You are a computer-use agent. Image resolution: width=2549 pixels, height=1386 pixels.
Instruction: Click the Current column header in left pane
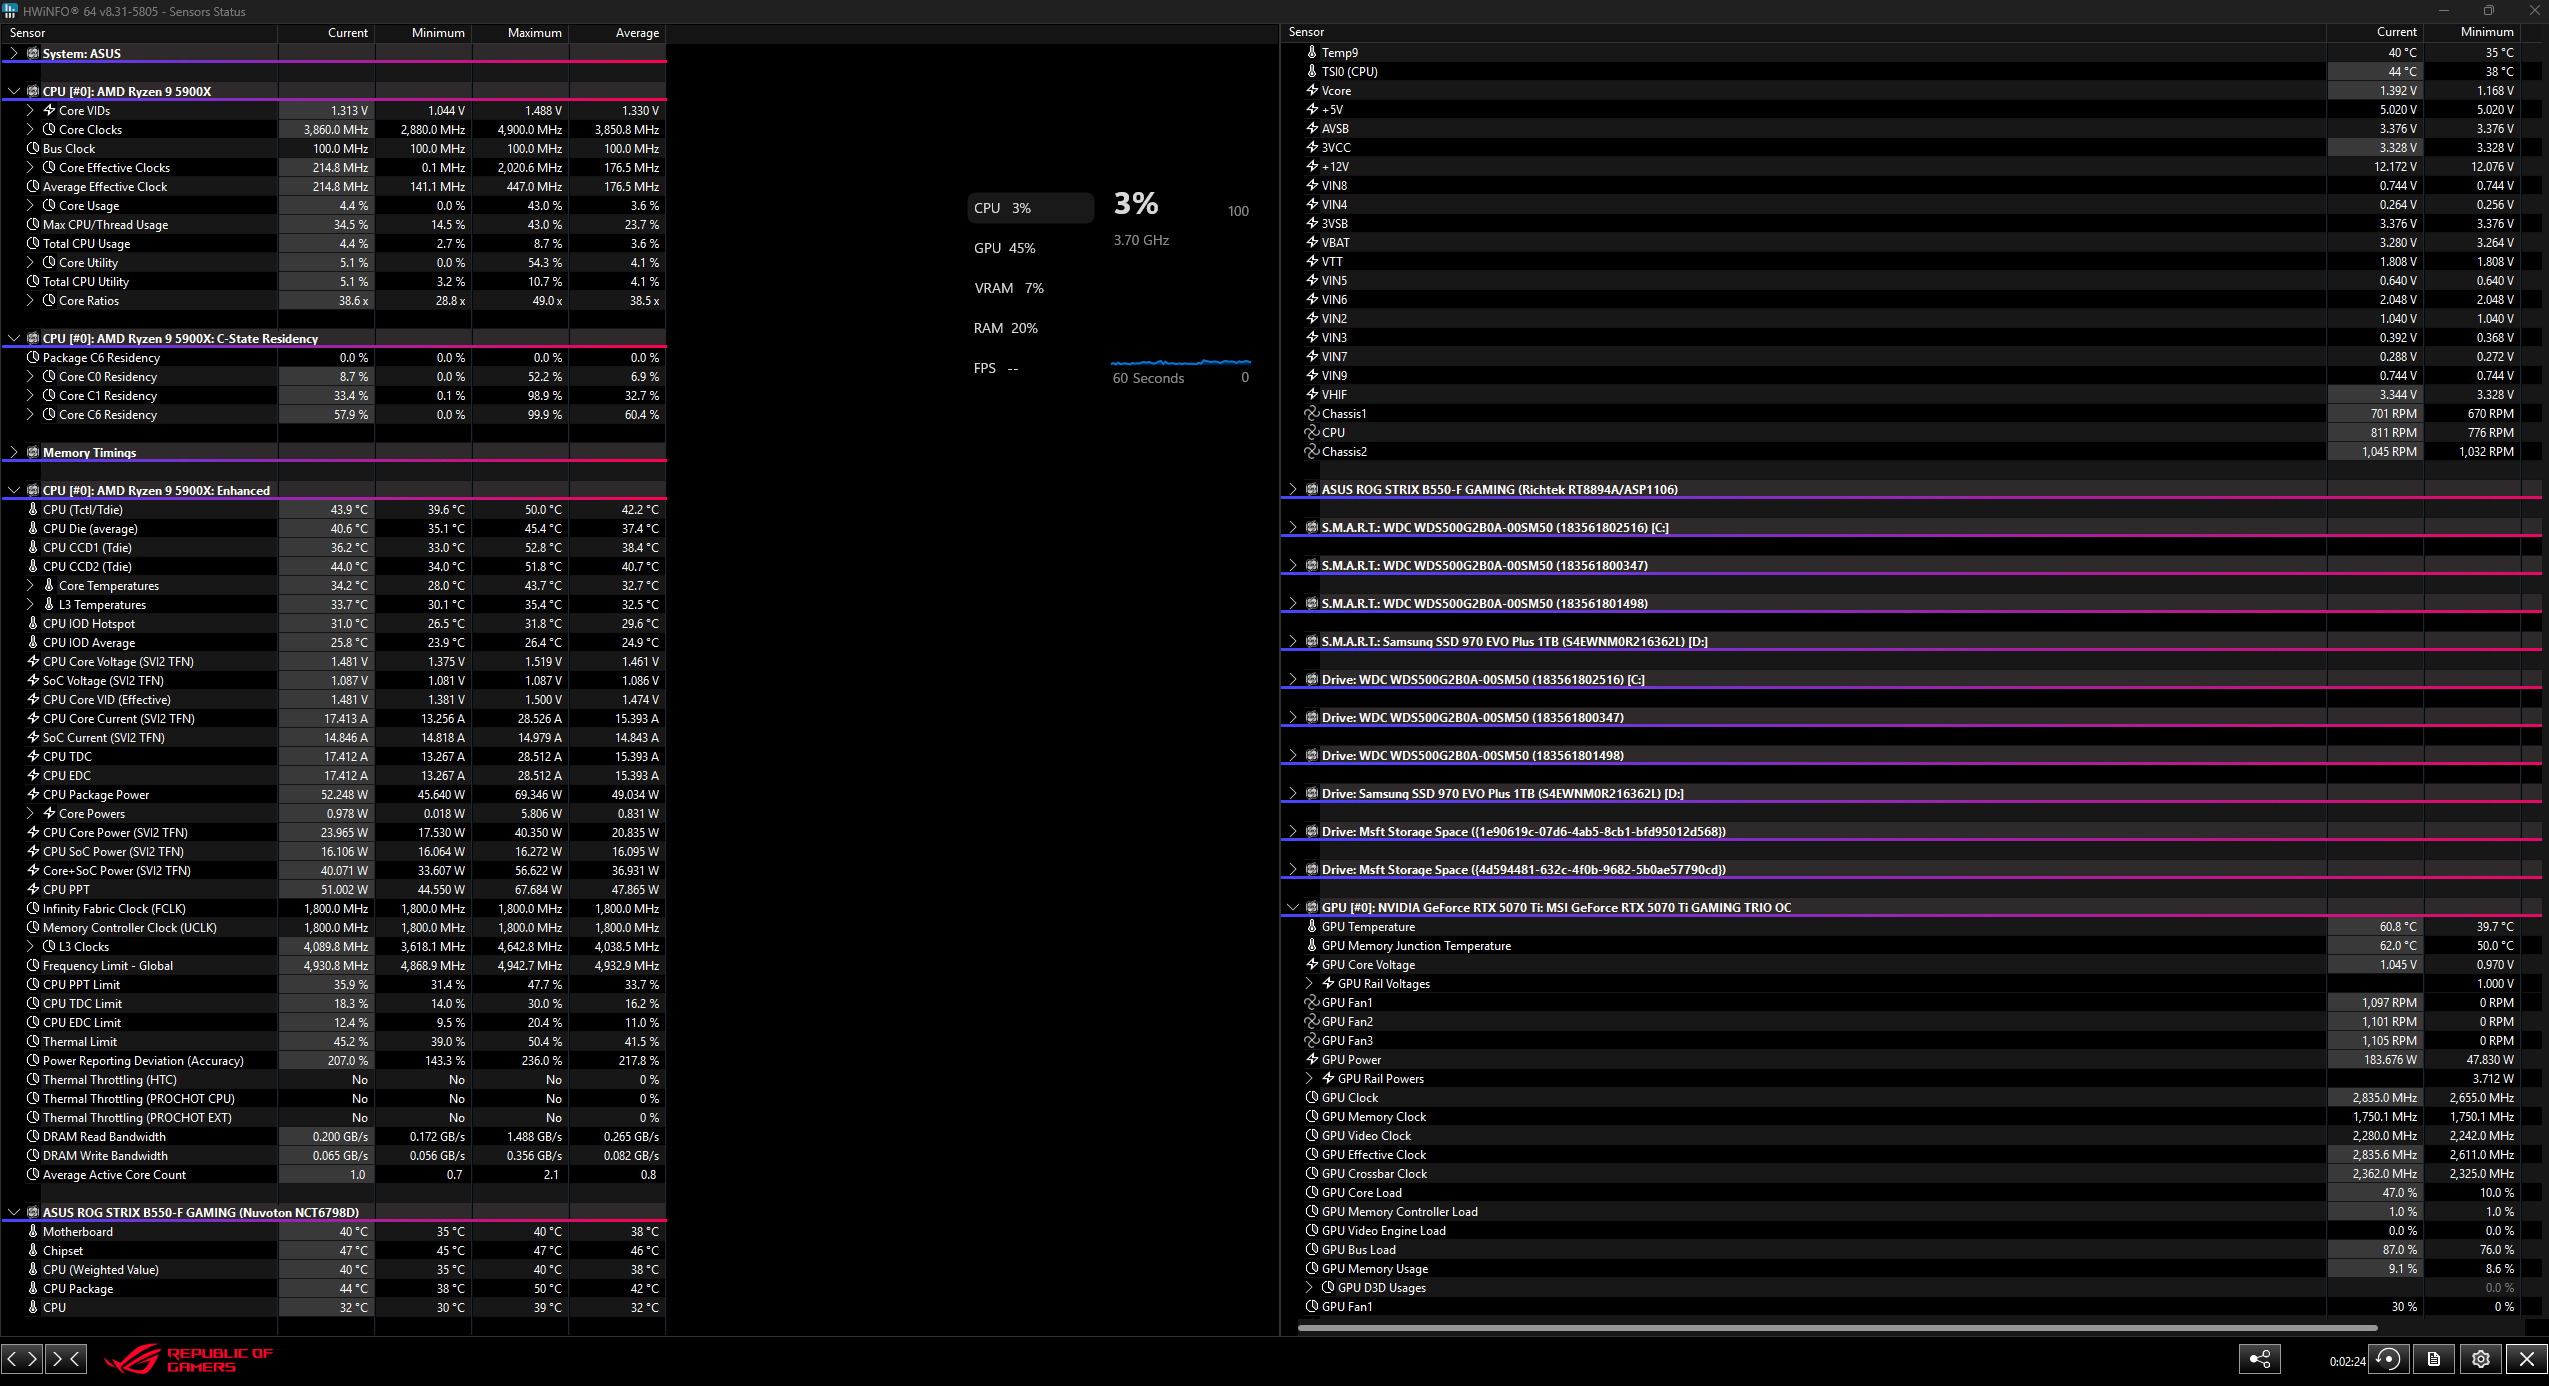pyautogui.click(x=326, y=33)
